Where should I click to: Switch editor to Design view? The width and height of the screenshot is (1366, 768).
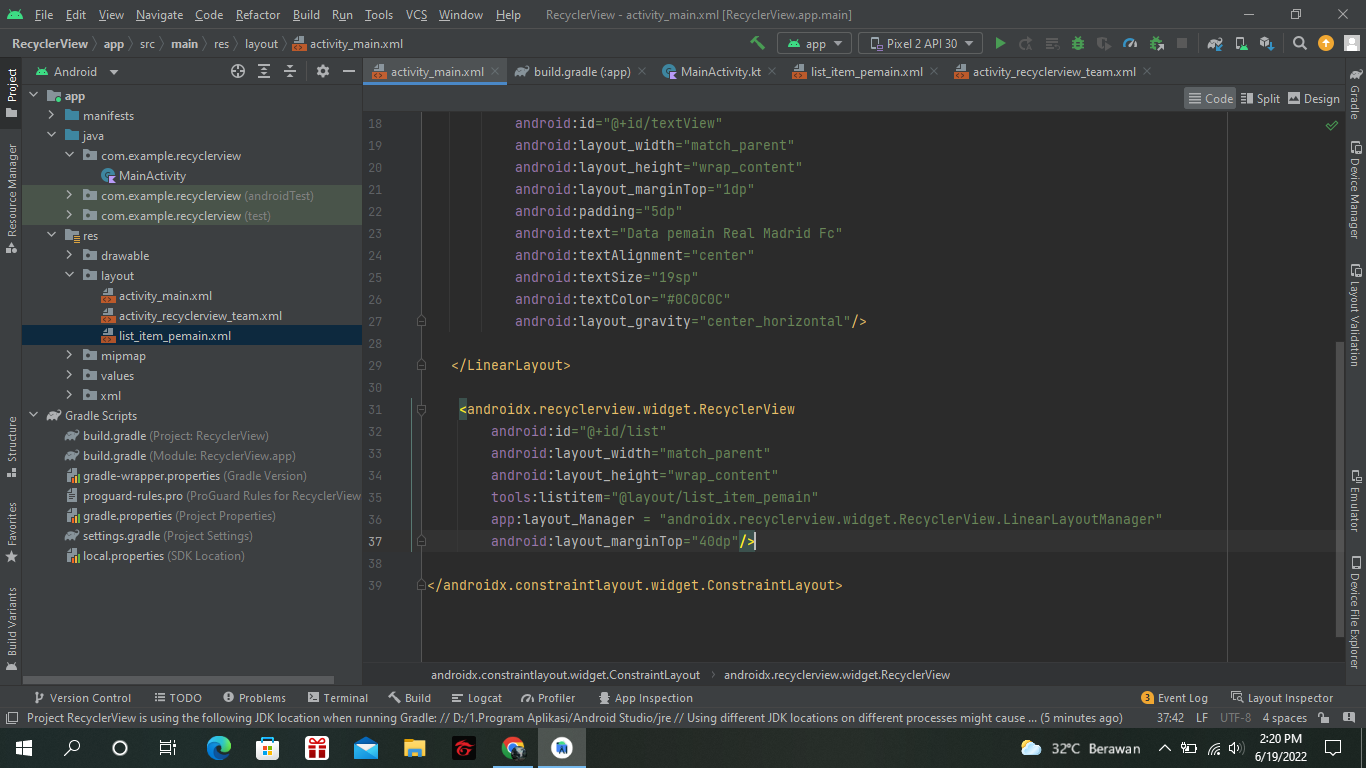coord(1313,98)
